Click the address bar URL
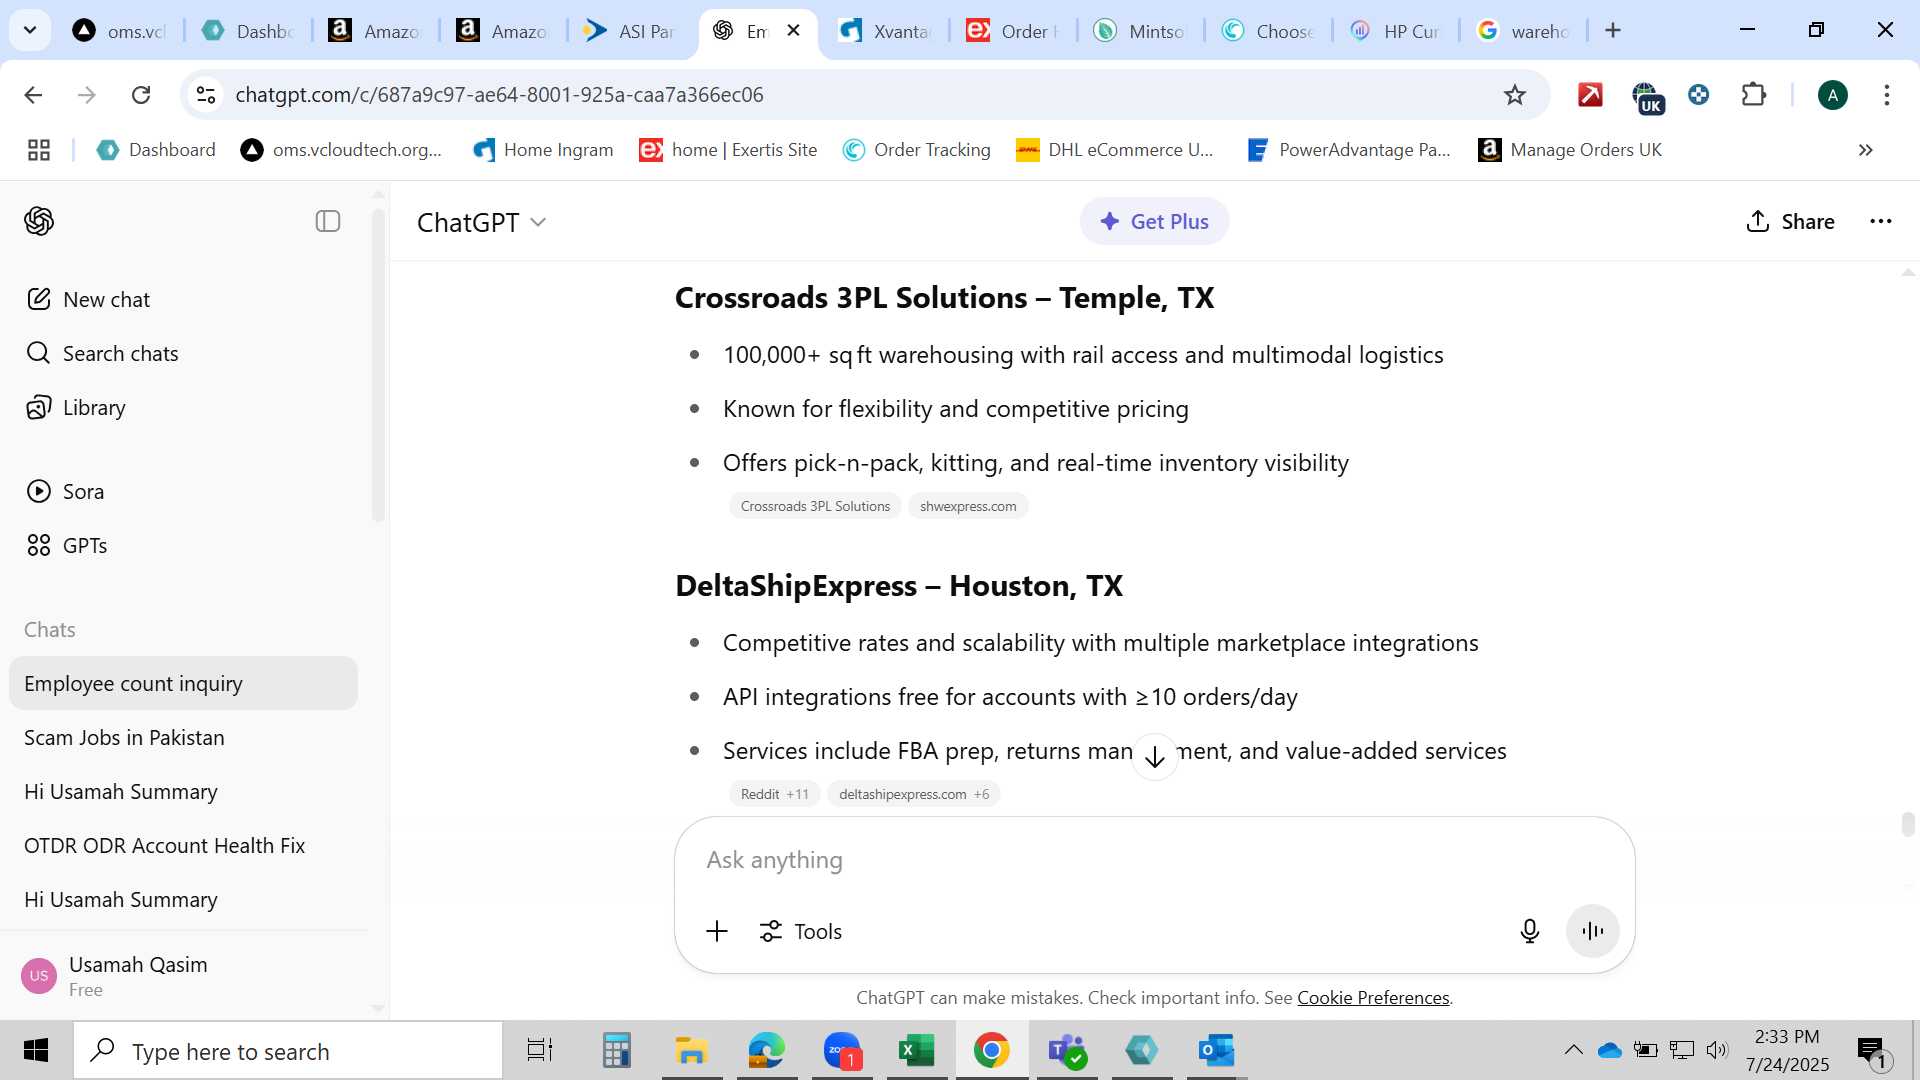 pos(499,95)
